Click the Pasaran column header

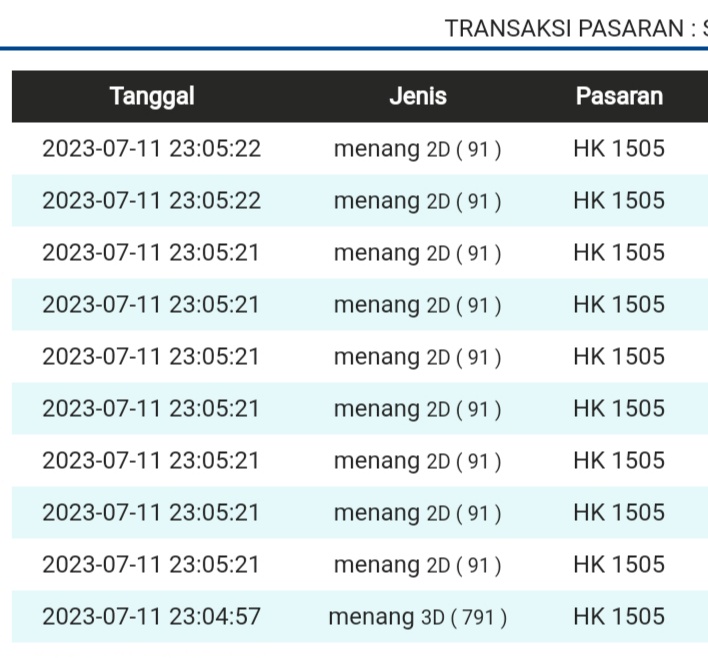click(619, 97)
